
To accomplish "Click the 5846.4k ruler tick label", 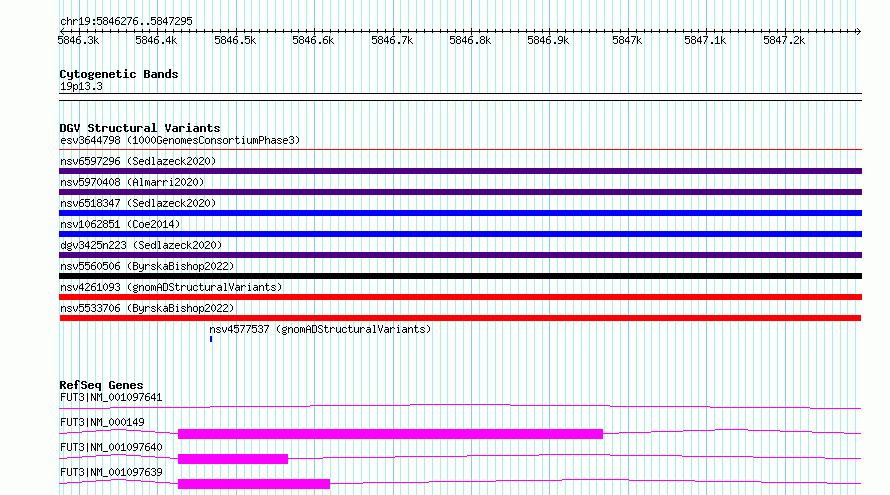I will (x=156, y=40).
